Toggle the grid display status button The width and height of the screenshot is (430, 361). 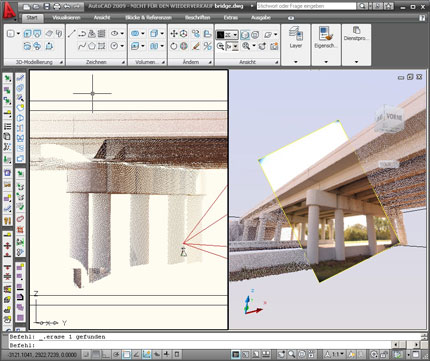pos(96,354)
